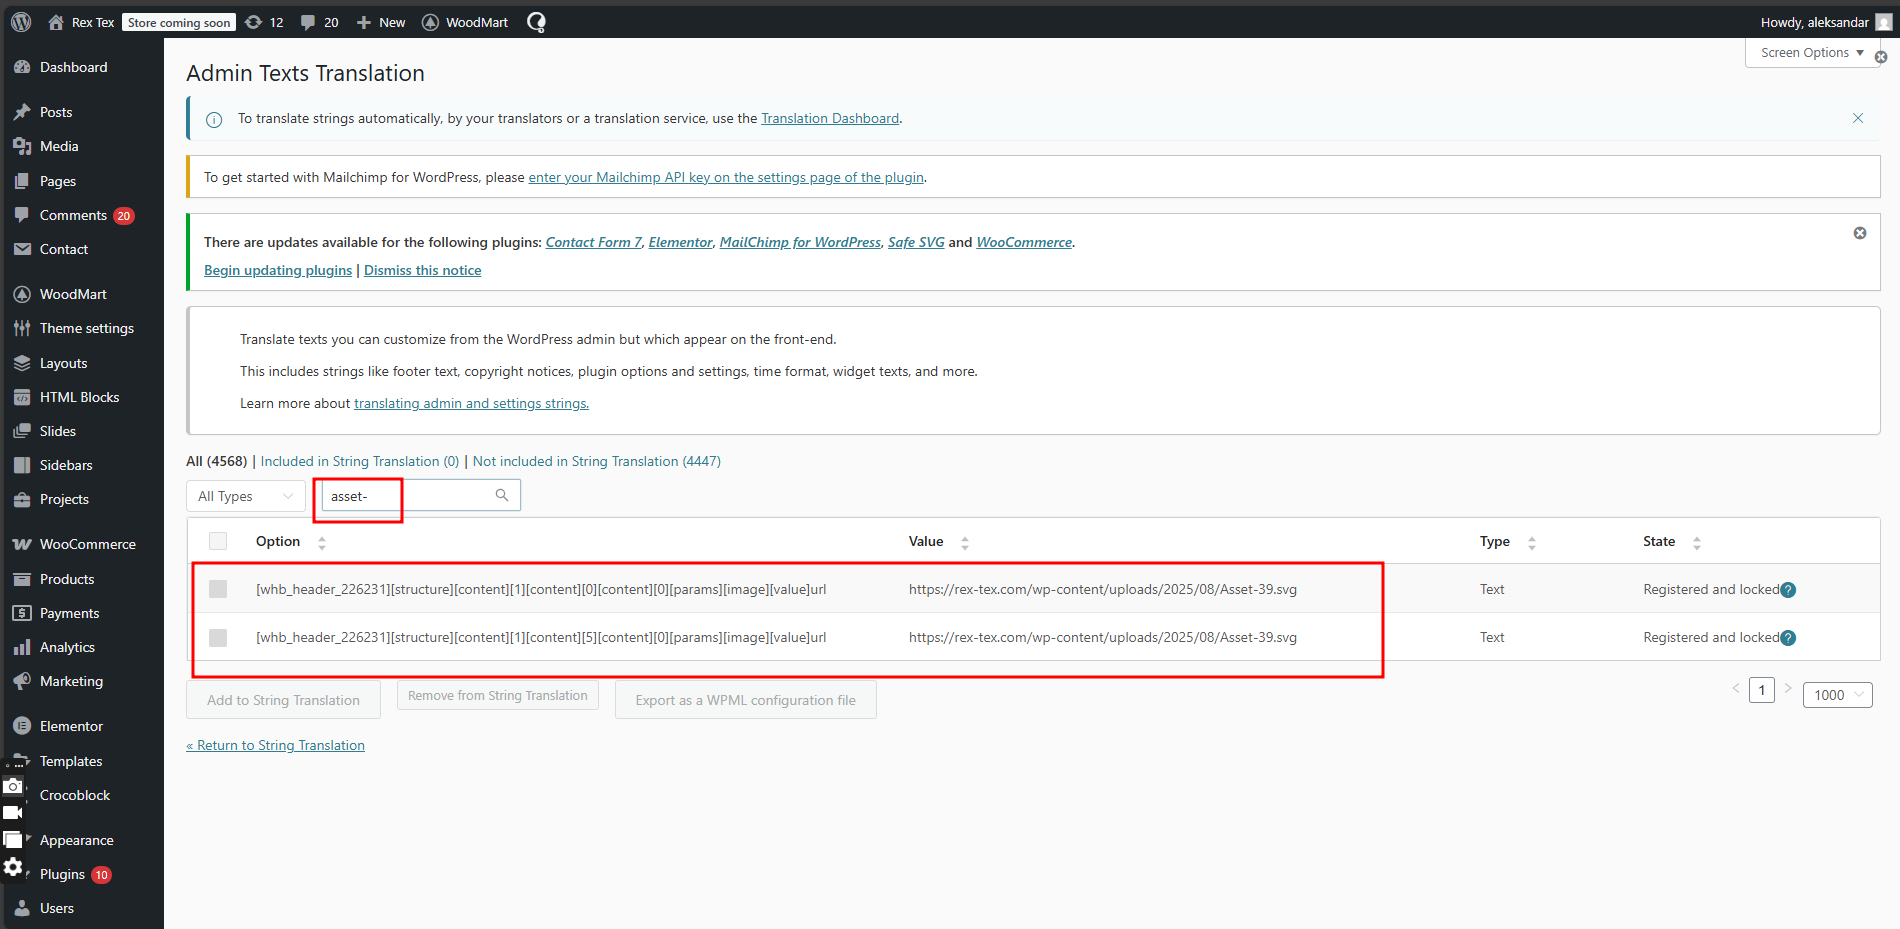The image size is (1900, 929).
Task: Click the search magnifier icon in filter box
Action: 502,495
